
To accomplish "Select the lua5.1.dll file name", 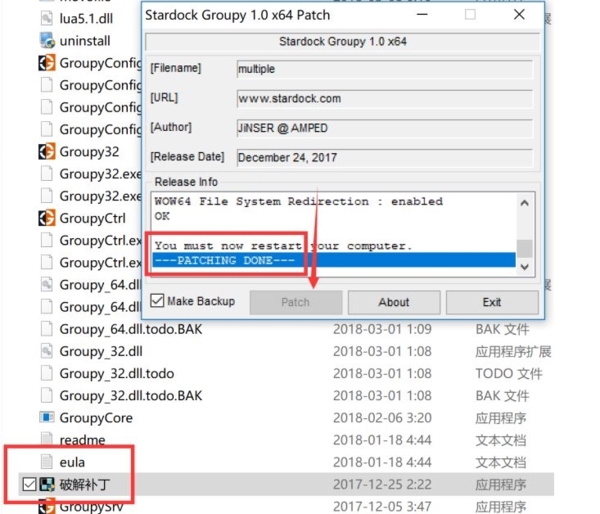I will (86, 19).
